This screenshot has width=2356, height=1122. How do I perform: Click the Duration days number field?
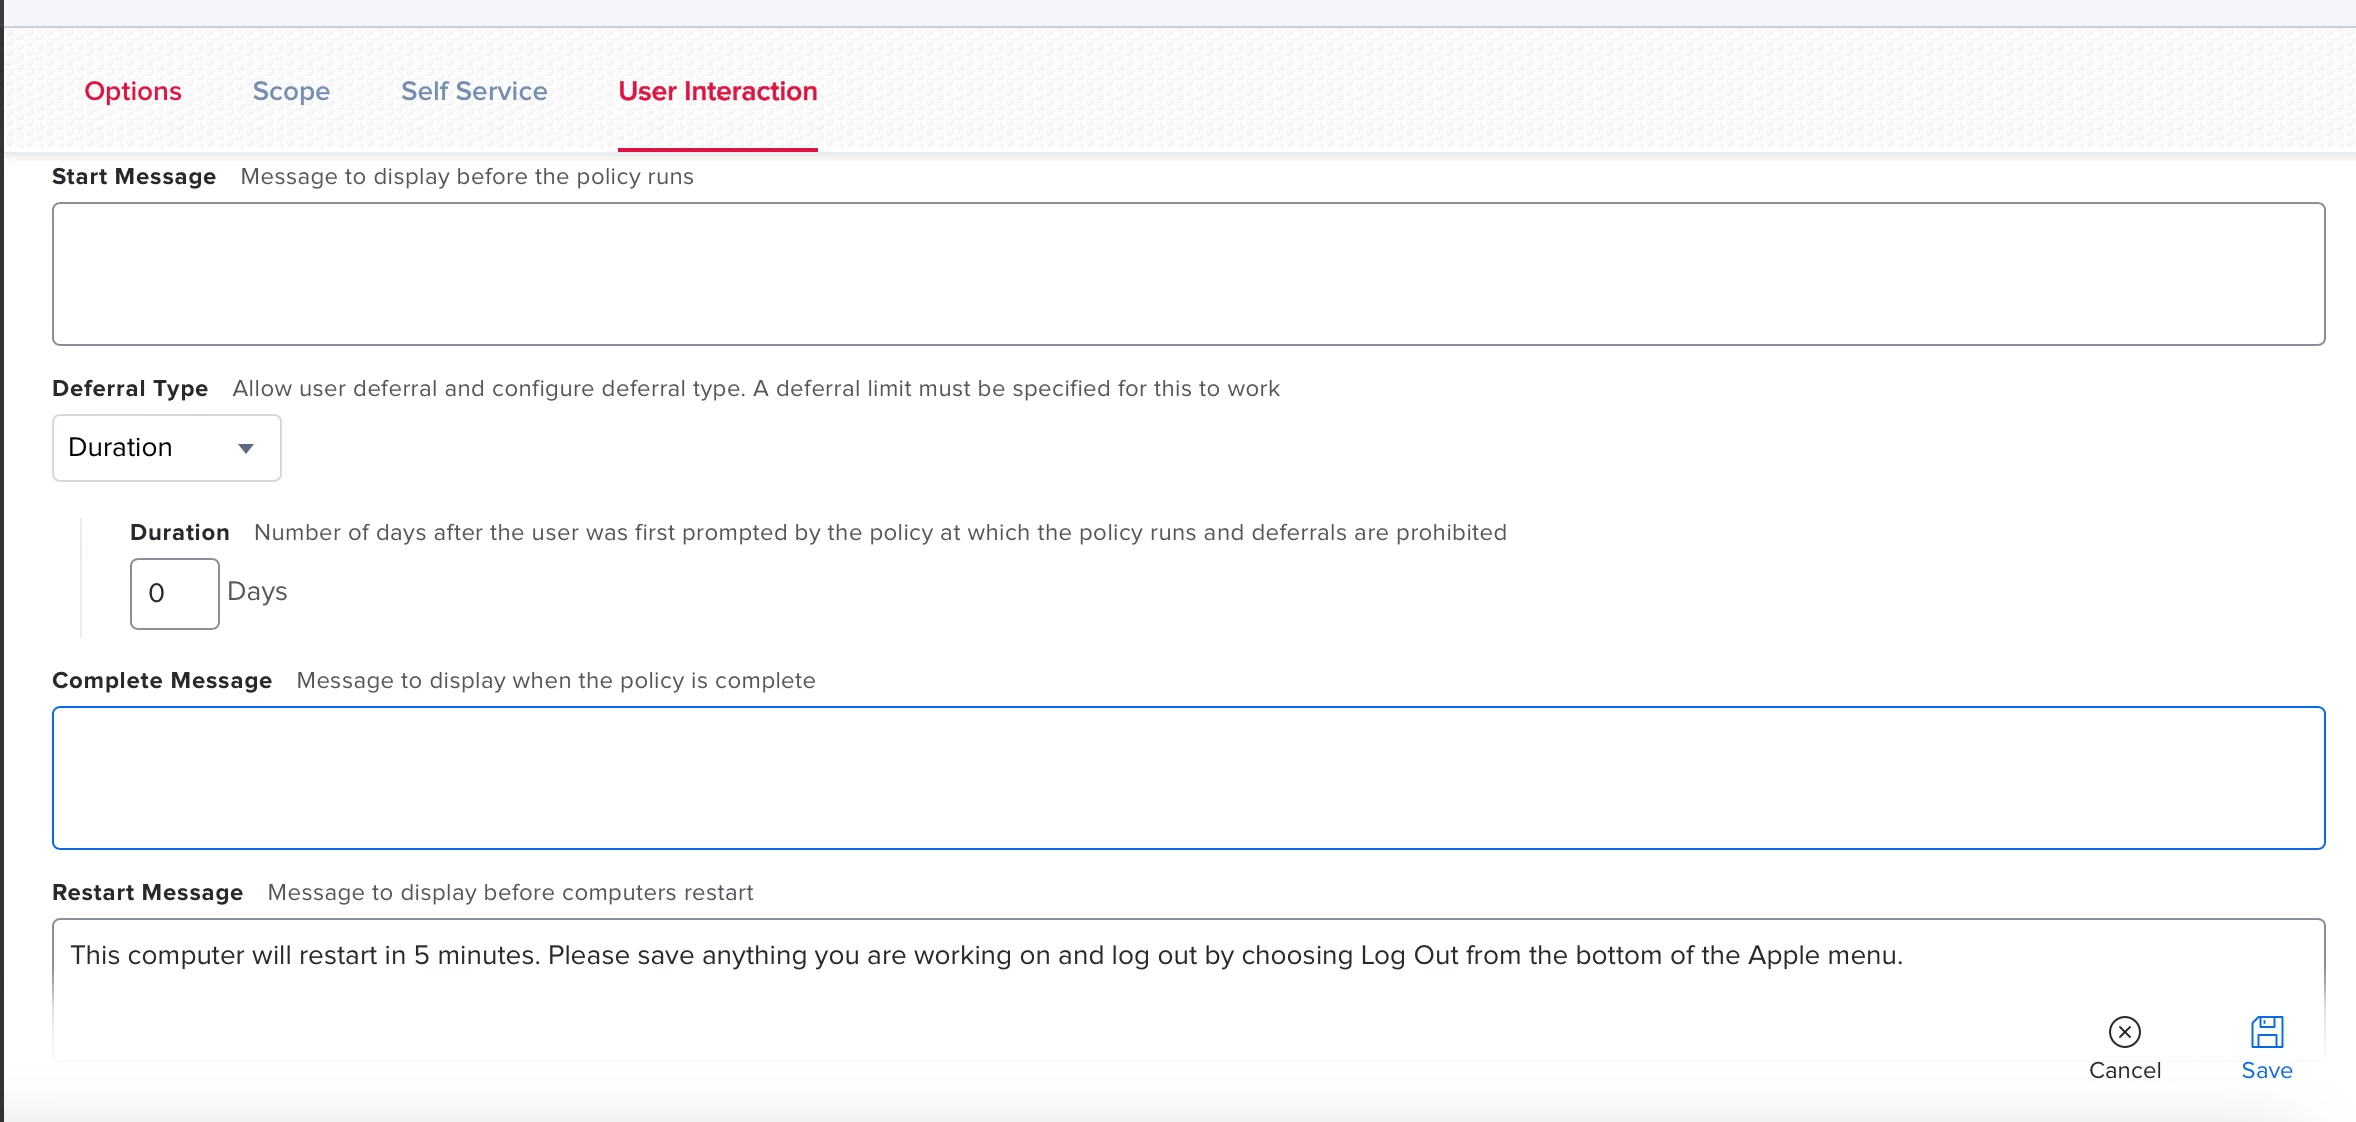tap(174, 593)
